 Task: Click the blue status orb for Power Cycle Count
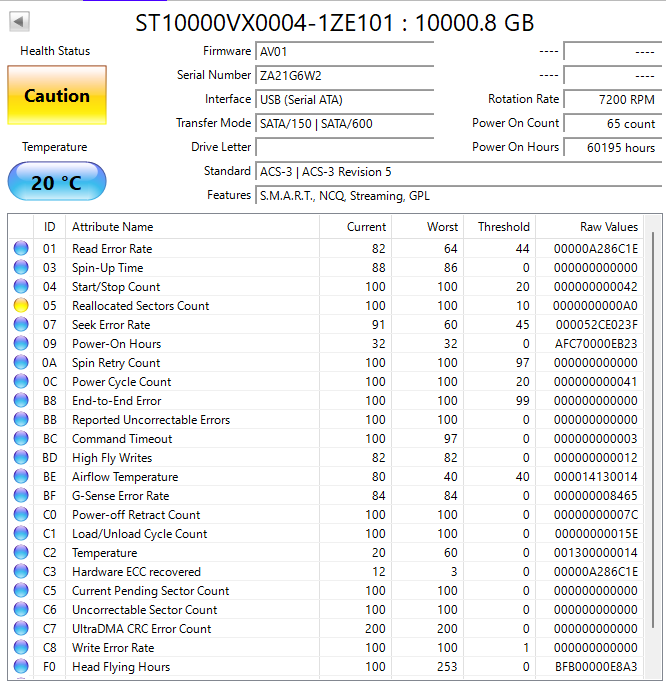21,381
